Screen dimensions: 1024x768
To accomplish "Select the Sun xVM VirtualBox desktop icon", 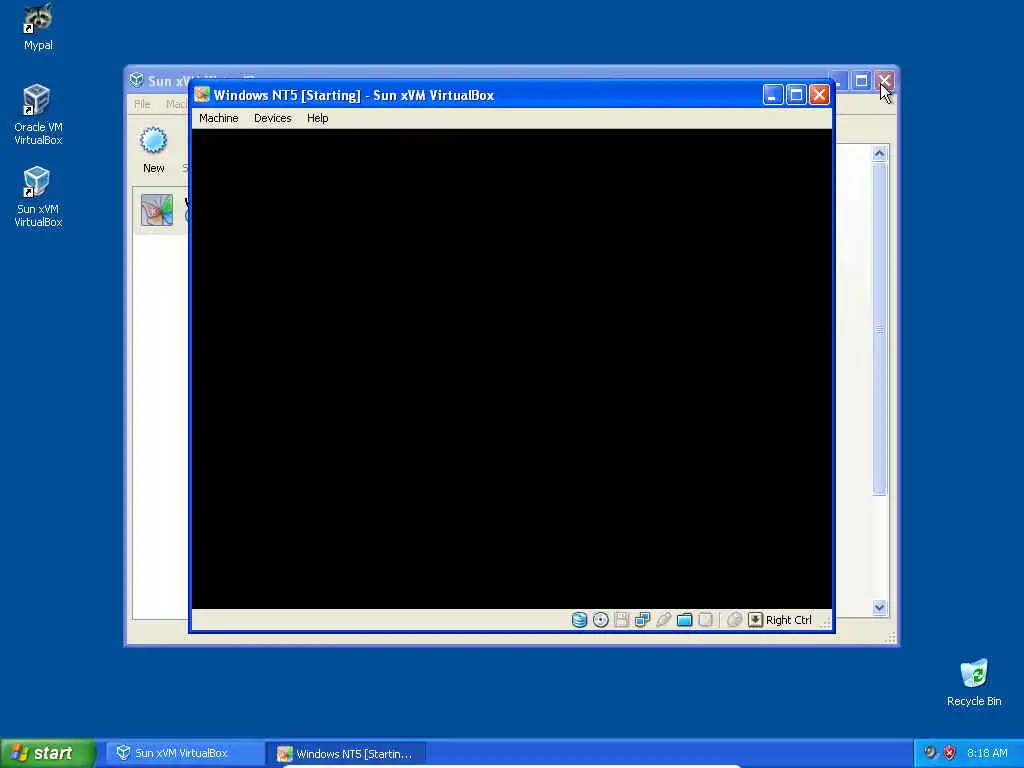I will point(38,197).
